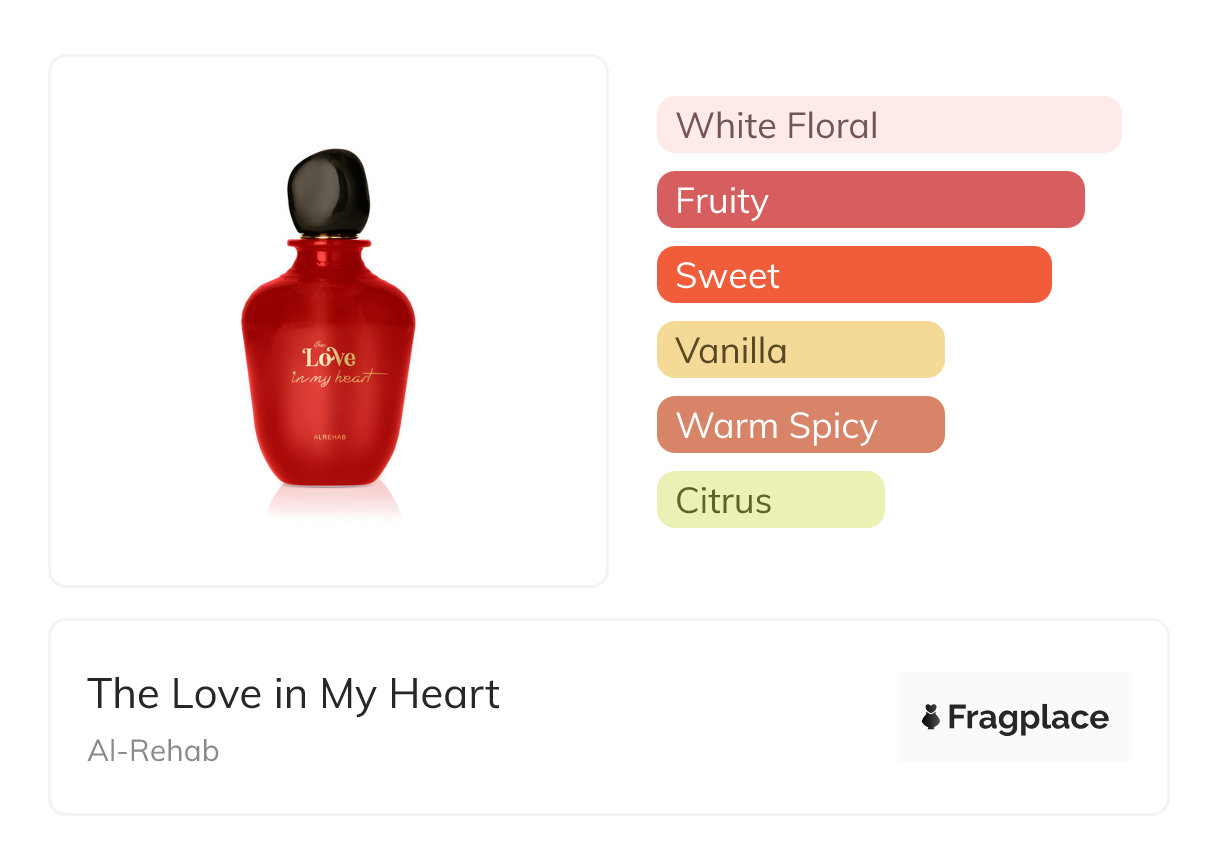
Task: Select the Warm Spicy accord bar
Action: point(800,425)
